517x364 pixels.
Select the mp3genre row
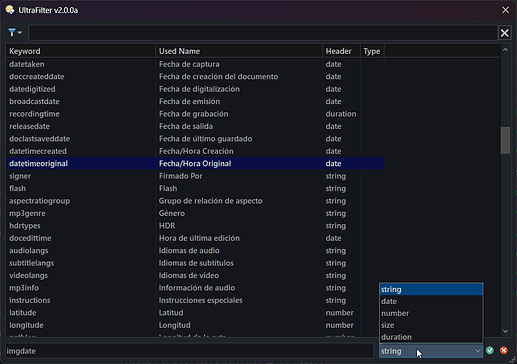pyautogui.click(x=195, y=213)
